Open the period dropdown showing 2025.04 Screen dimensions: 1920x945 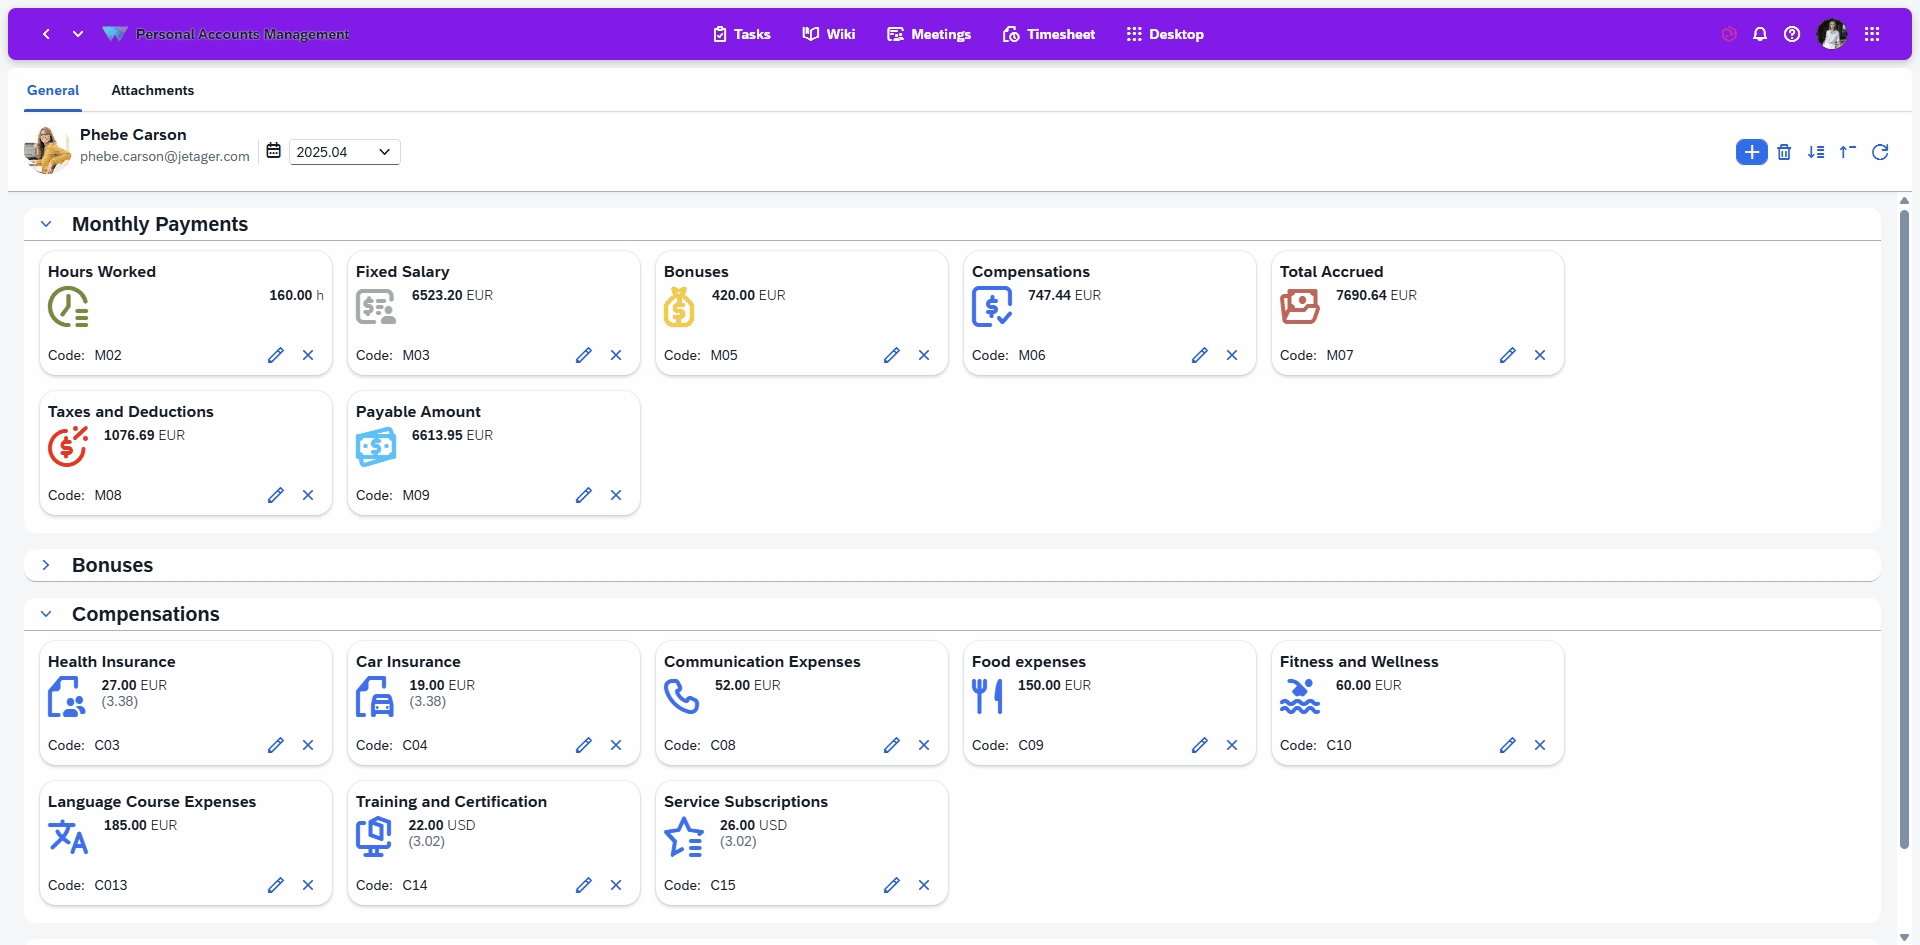click(x=344, y=152)
